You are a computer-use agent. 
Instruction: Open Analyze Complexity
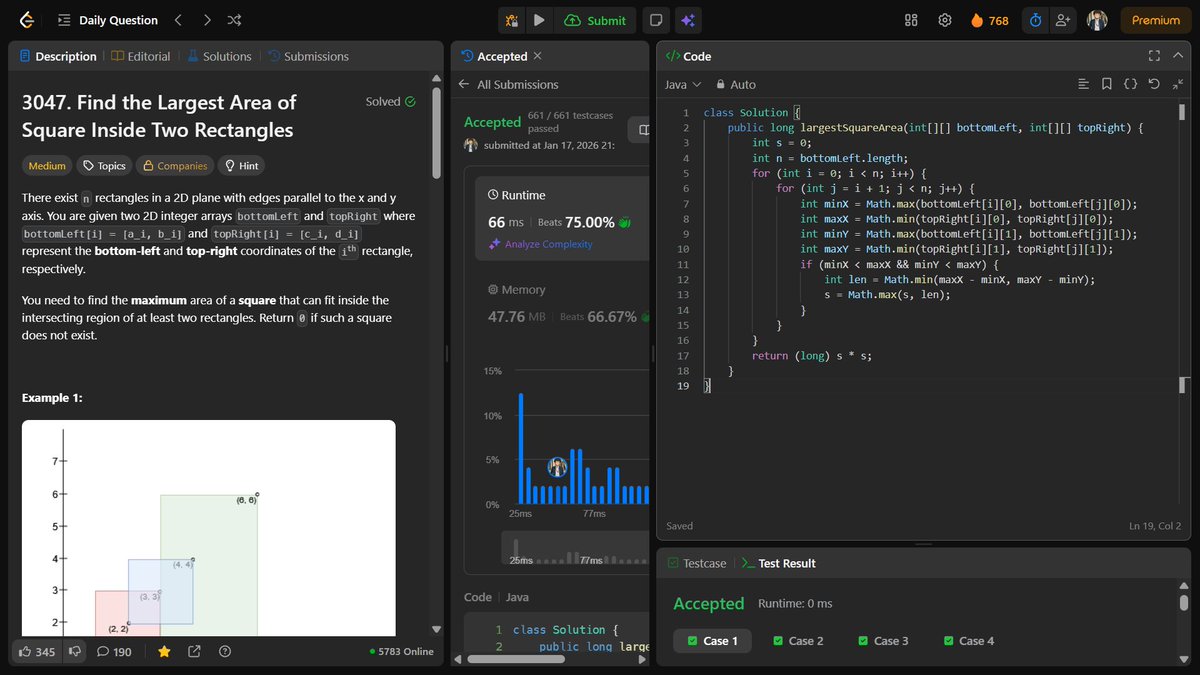pyautogui.click(x=541, y=245)
